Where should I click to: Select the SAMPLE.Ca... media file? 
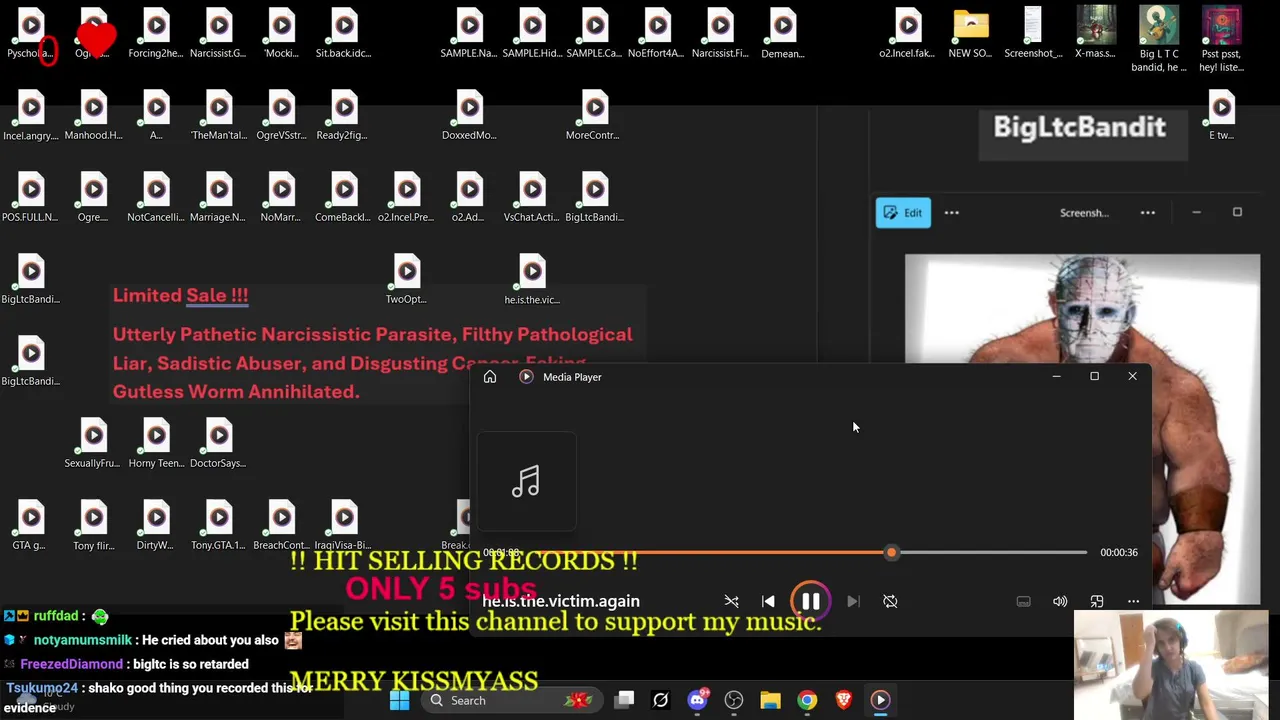coord(595,34)
